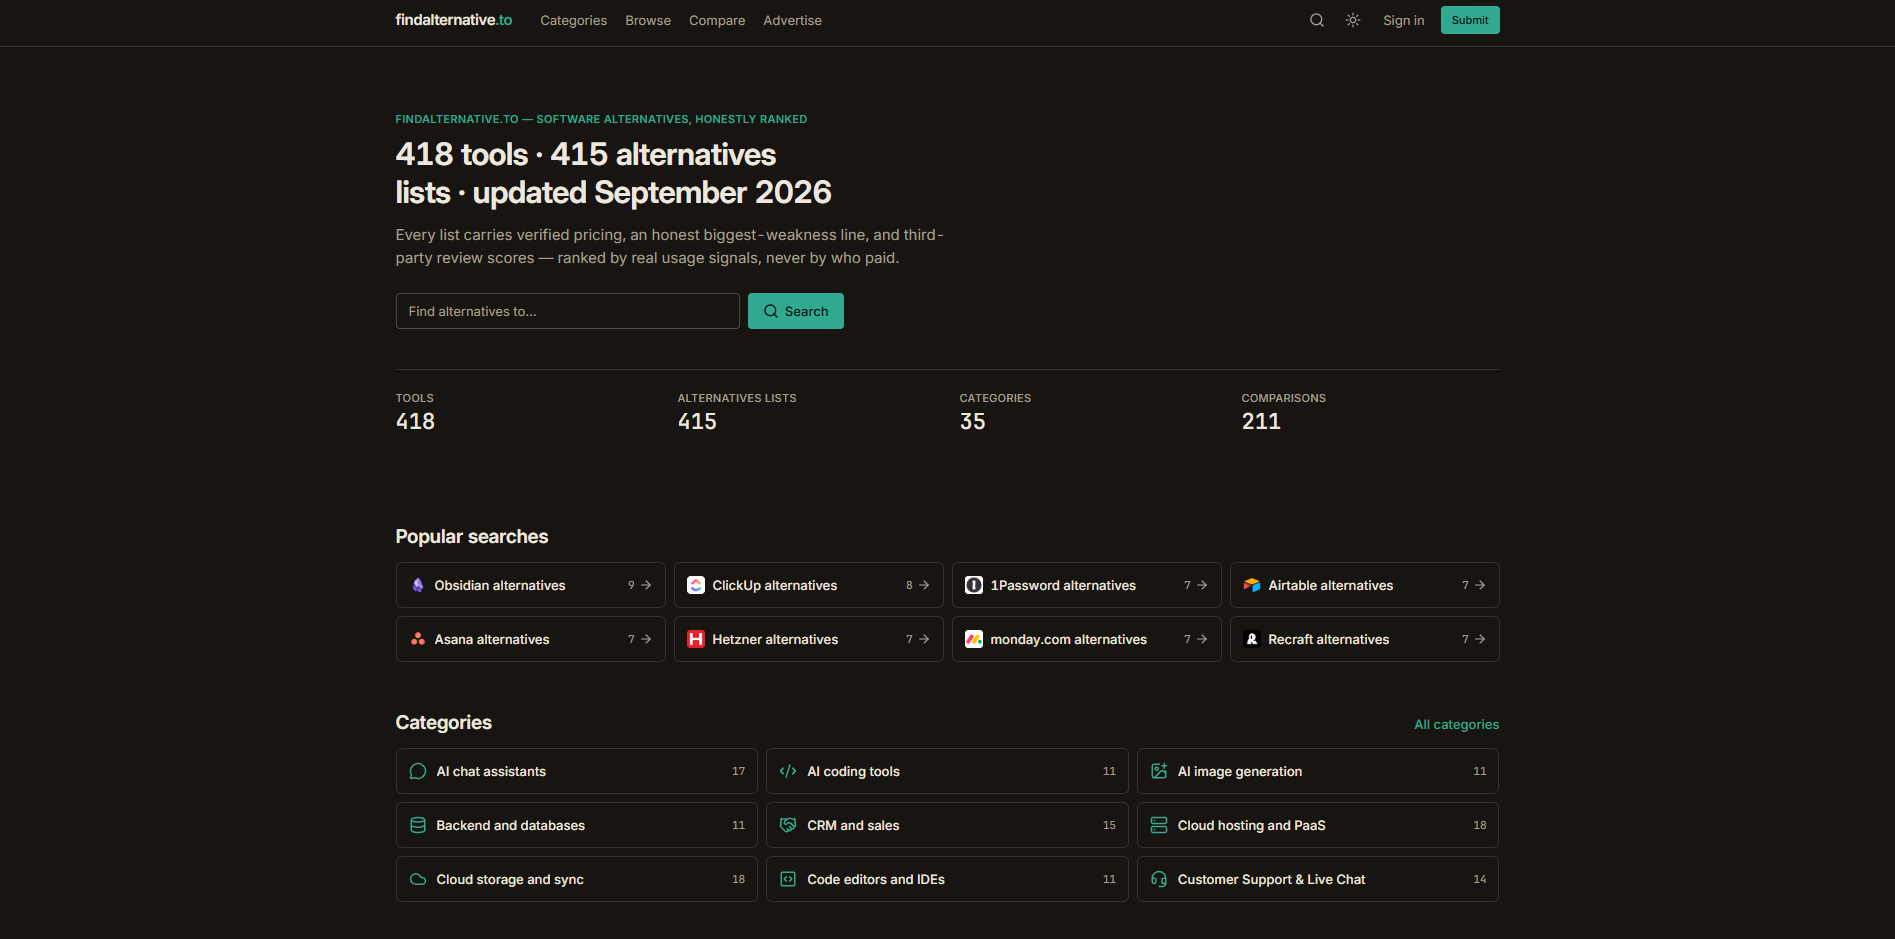Screen dimensions: 1895x939
Task: Open the header search icon
Action: pos(1317,20)
